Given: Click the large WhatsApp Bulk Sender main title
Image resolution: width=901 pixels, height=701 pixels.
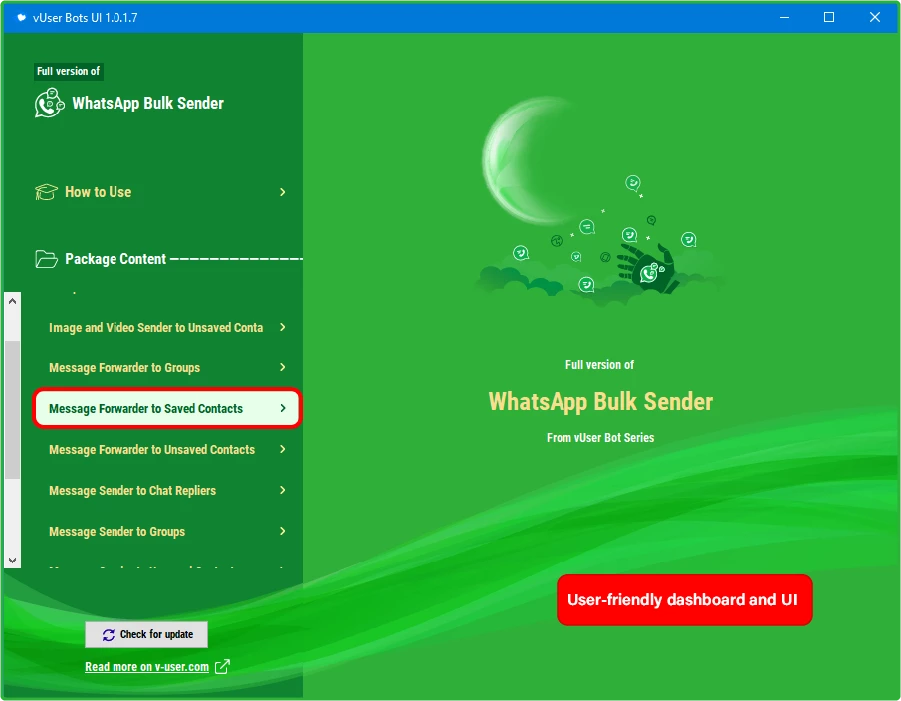Looking at the screenshot, I should click(x=600, y=402).
